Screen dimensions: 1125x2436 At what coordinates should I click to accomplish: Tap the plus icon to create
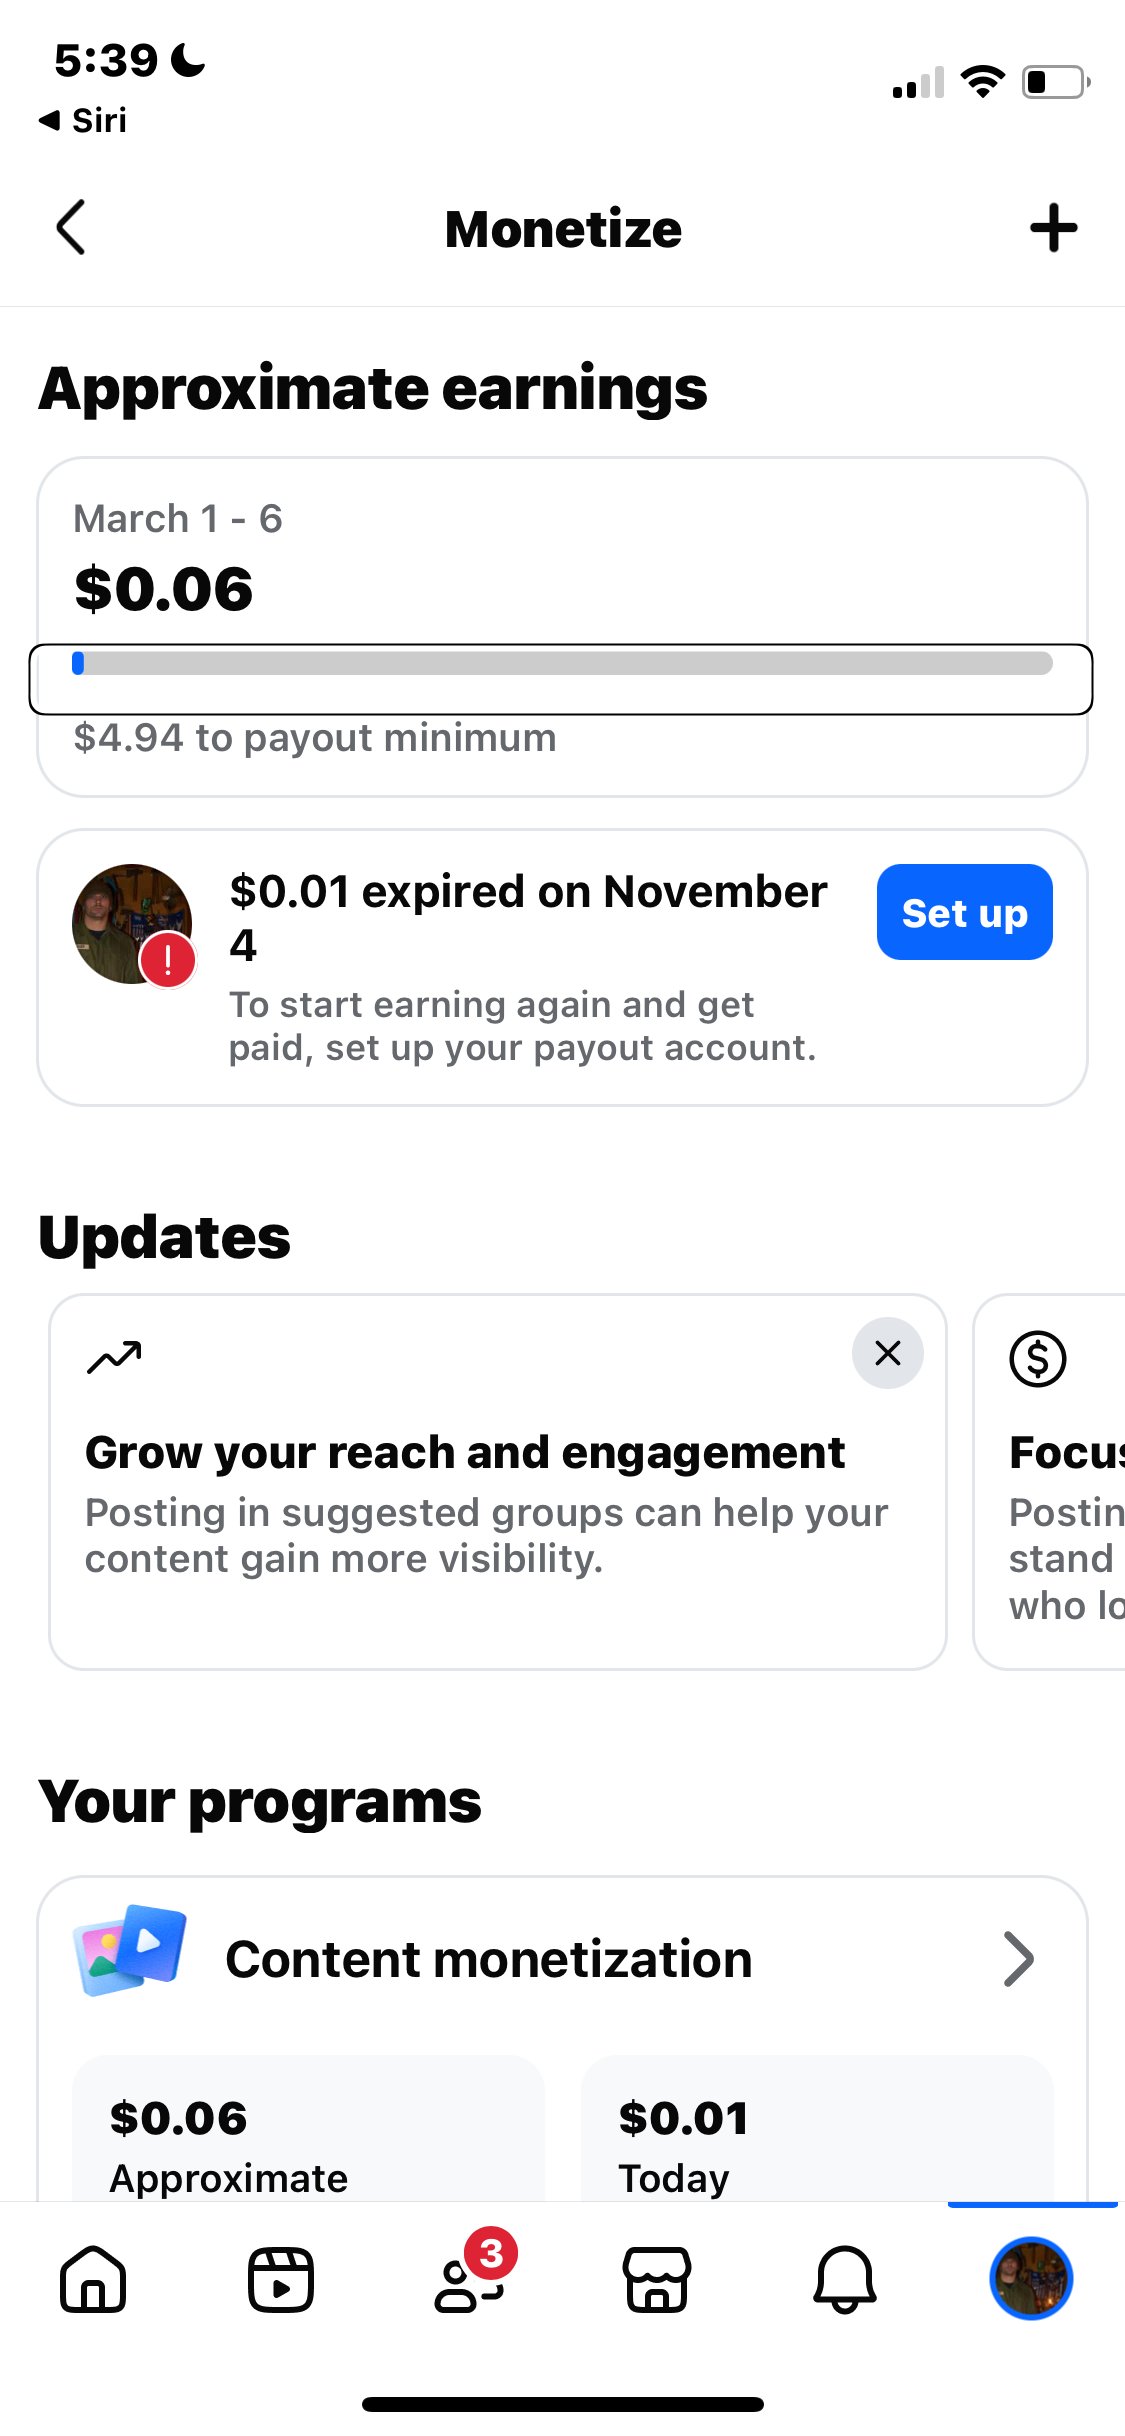pos(1053,227)
